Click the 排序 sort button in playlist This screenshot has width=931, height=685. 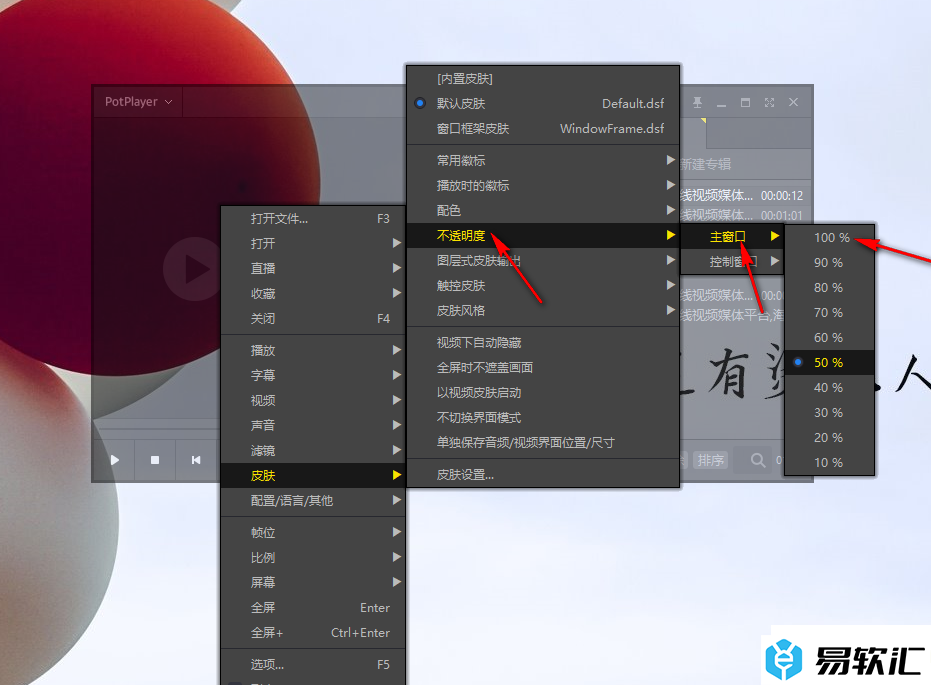click(x=711, y=460)
